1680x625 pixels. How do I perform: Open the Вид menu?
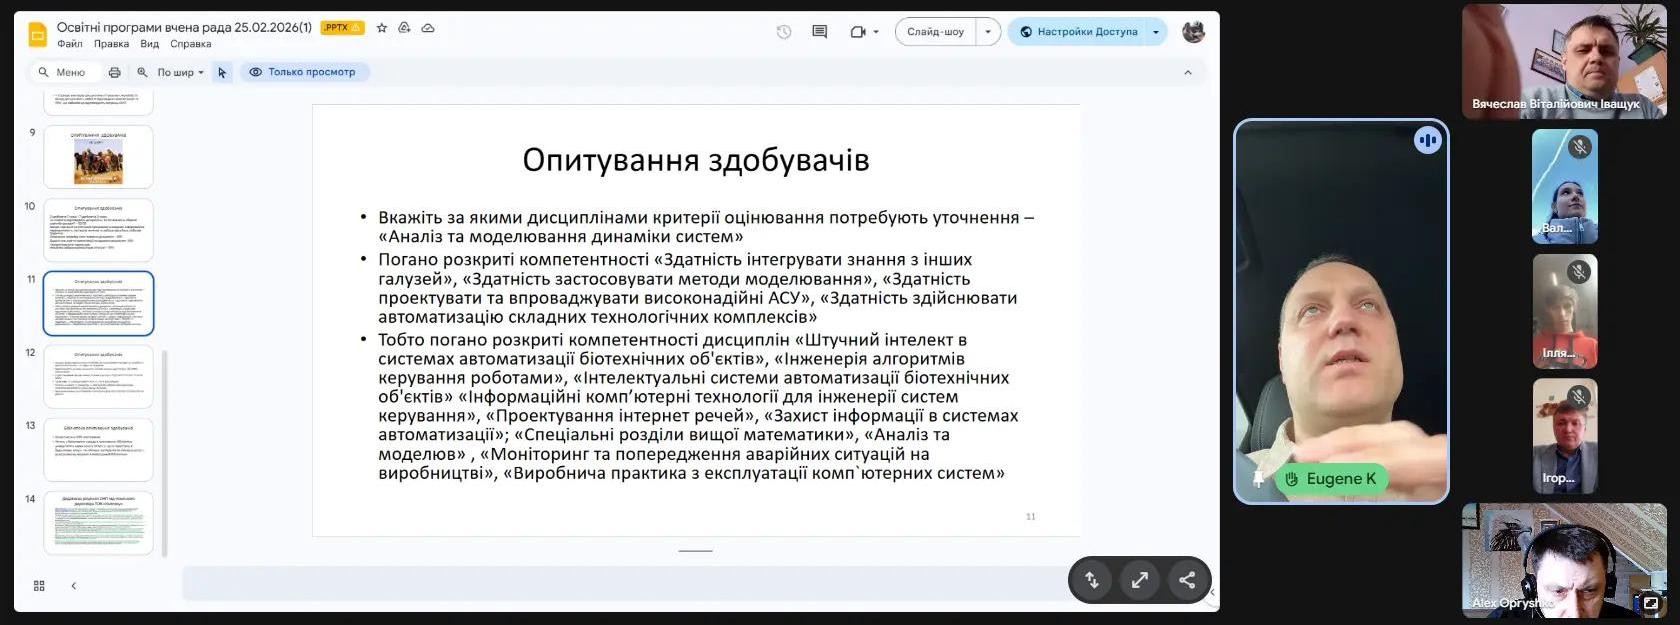coord(150,44)
